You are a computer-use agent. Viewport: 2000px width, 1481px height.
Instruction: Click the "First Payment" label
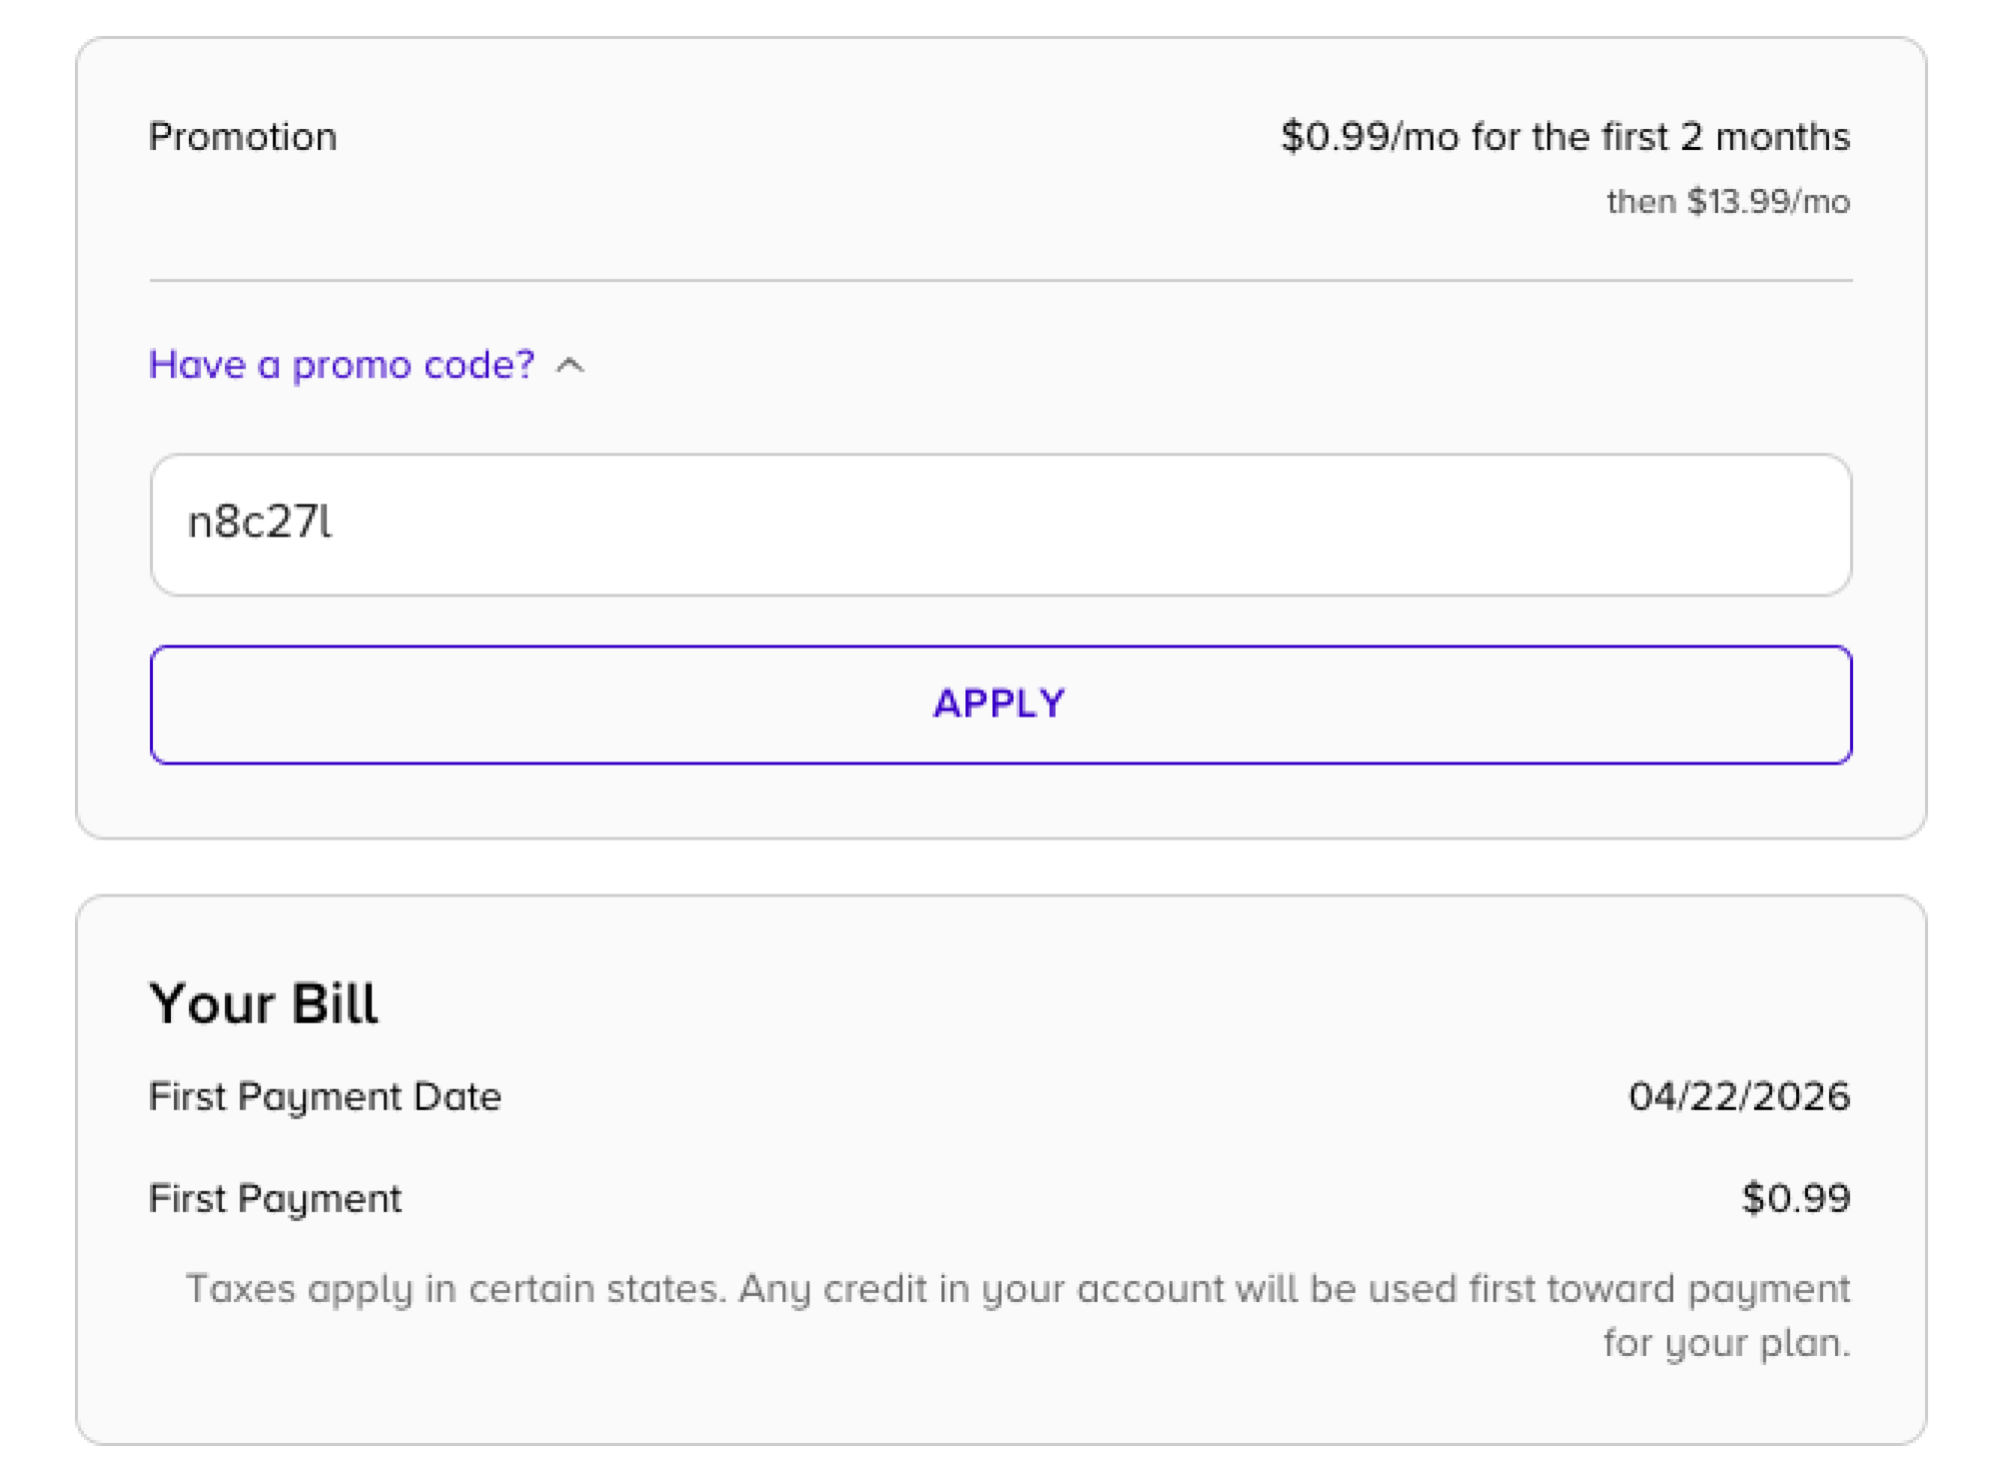click(274, 1198)
